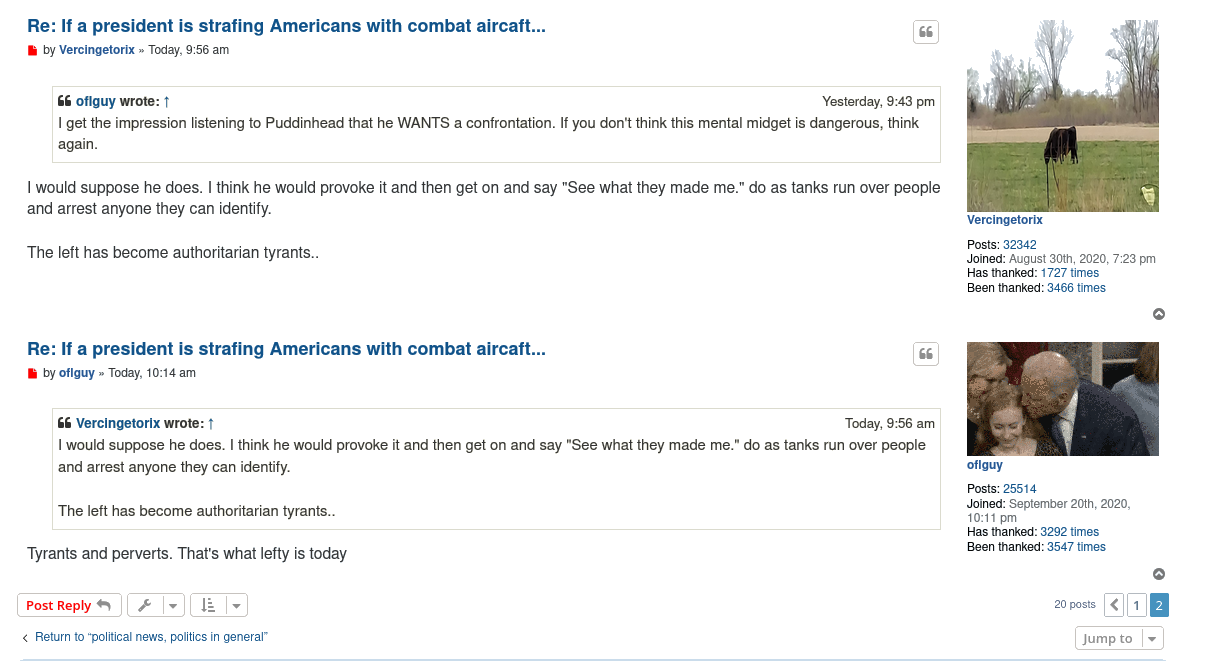
Task: Follow the up arrow beside 'Vercingetorix wrote:'
Action: pyautogui.click(x=211, y=423)
